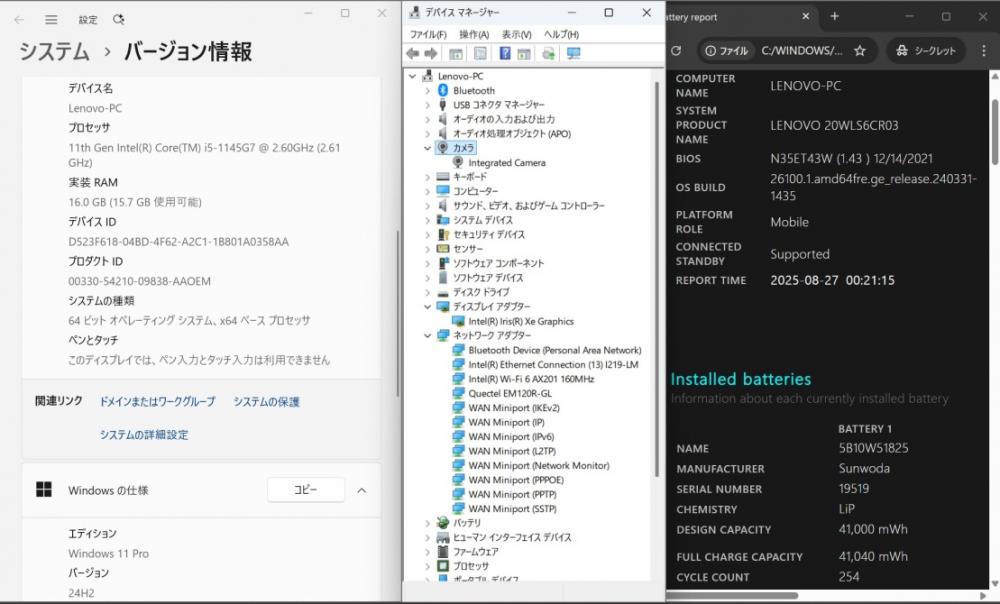
Task: Open the Properties toolbar icon in Device Manager
Action: 480,54
